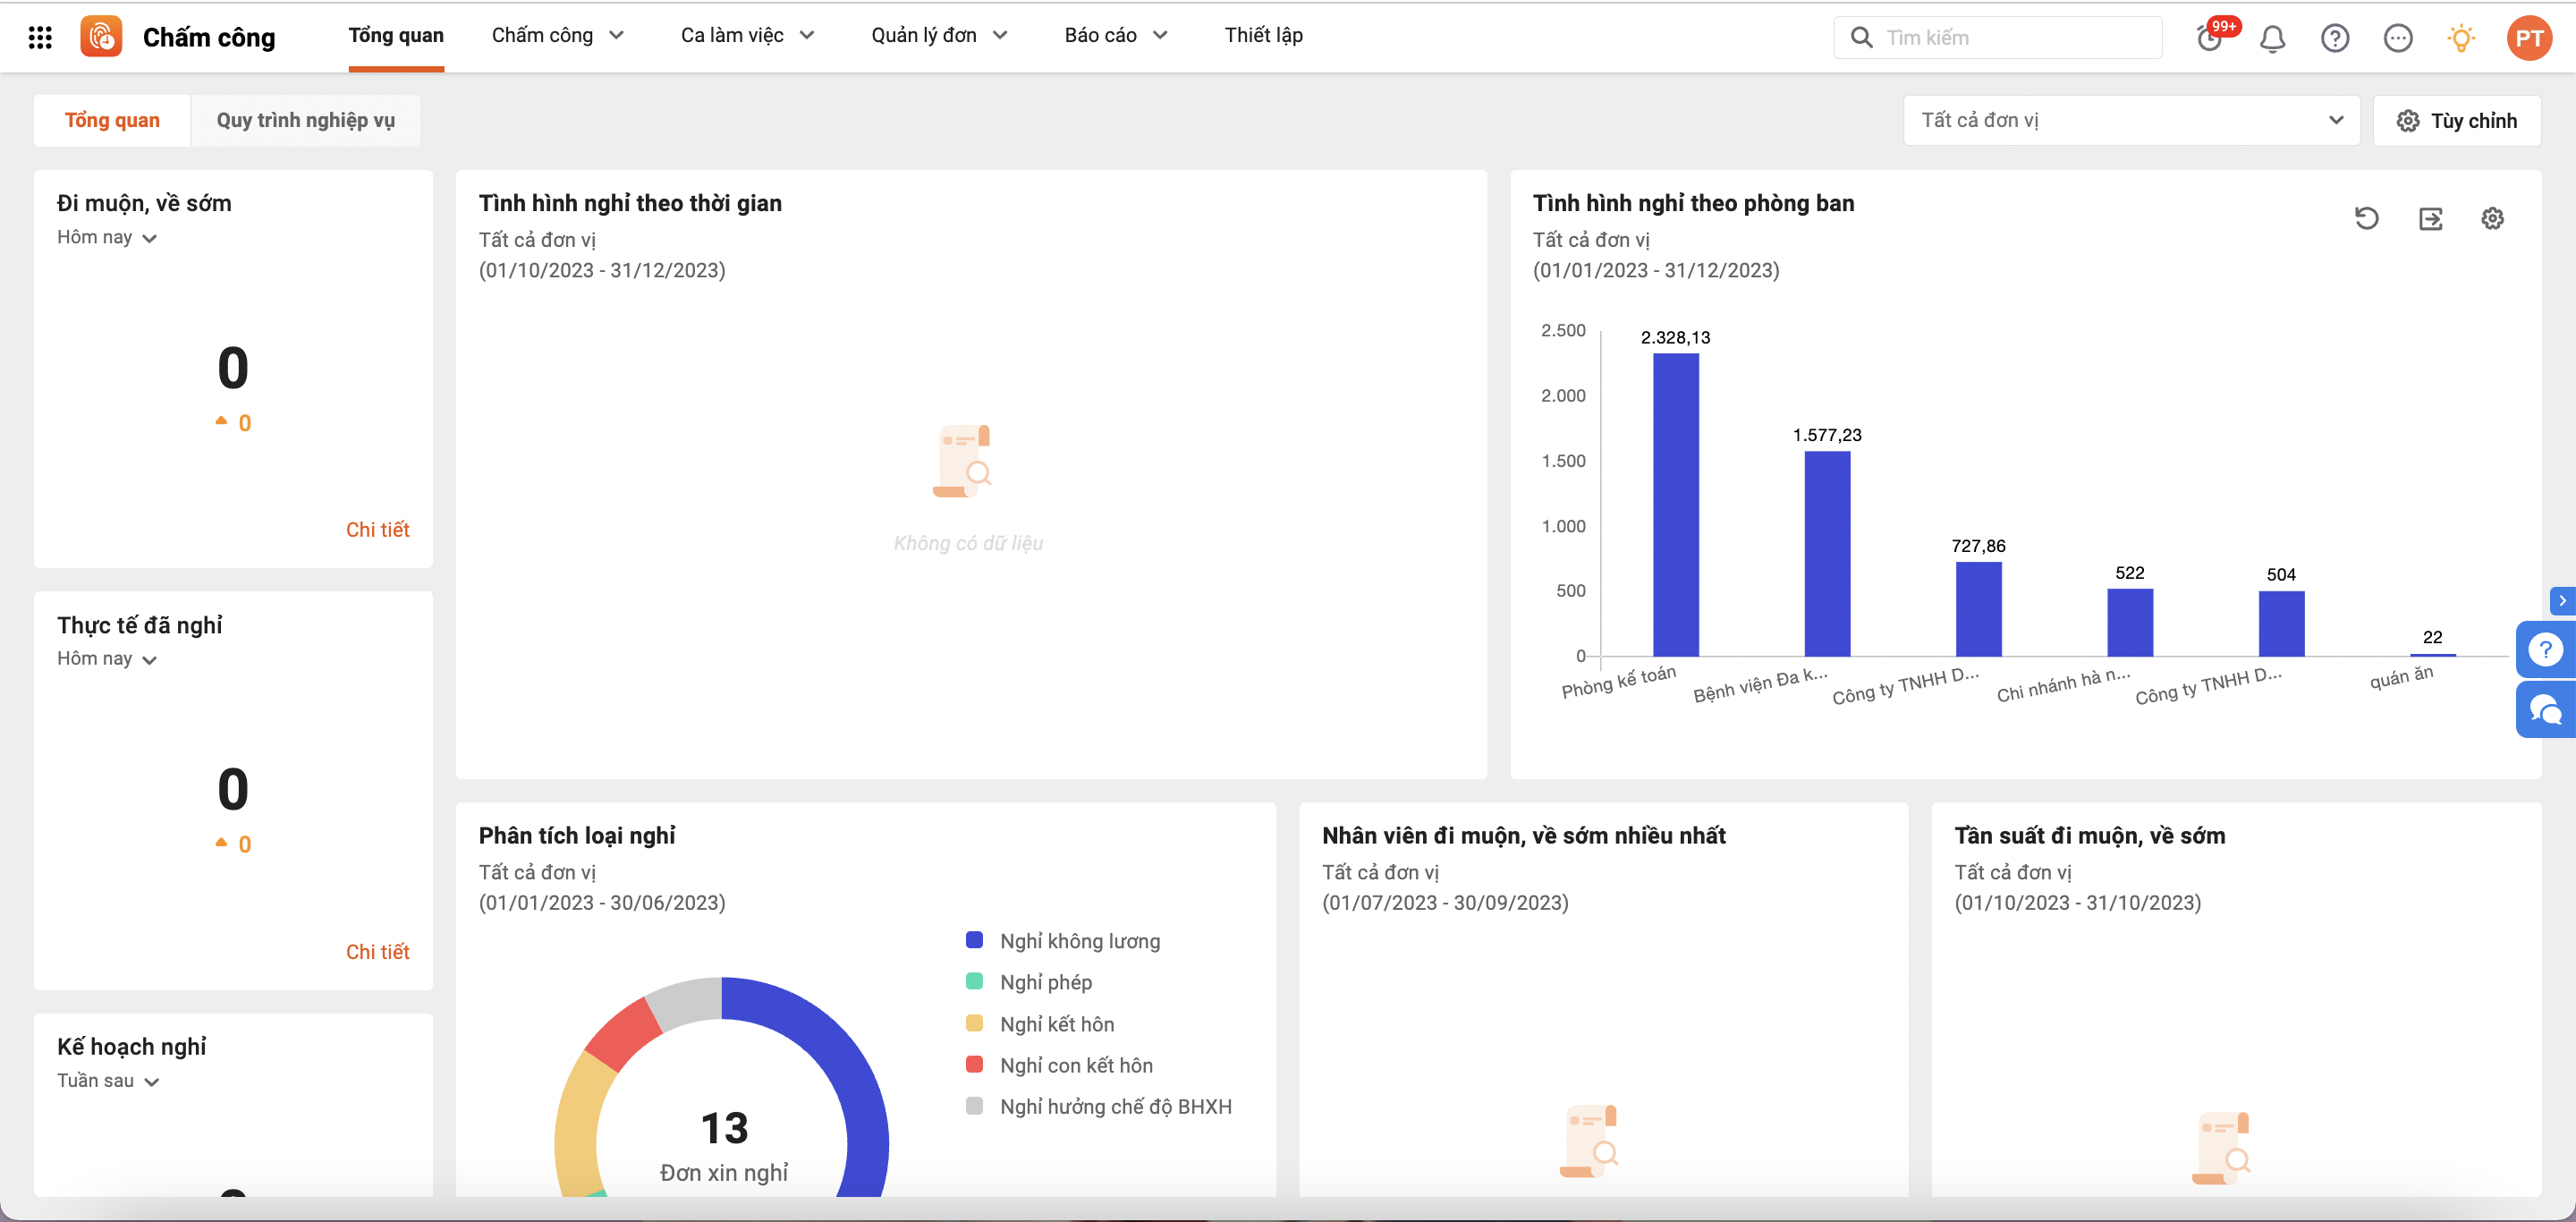Expand the Chấm công menu
Screen dimensions: 2576x1222
558,35
